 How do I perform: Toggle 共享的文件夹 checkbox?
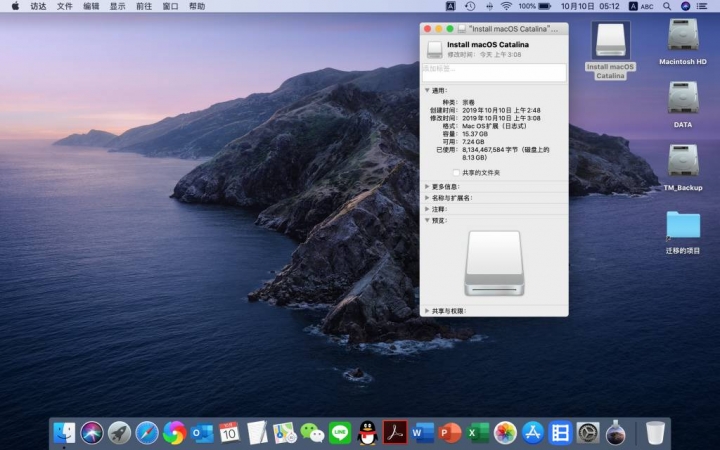pyautogui.click(x=456, y=173)
